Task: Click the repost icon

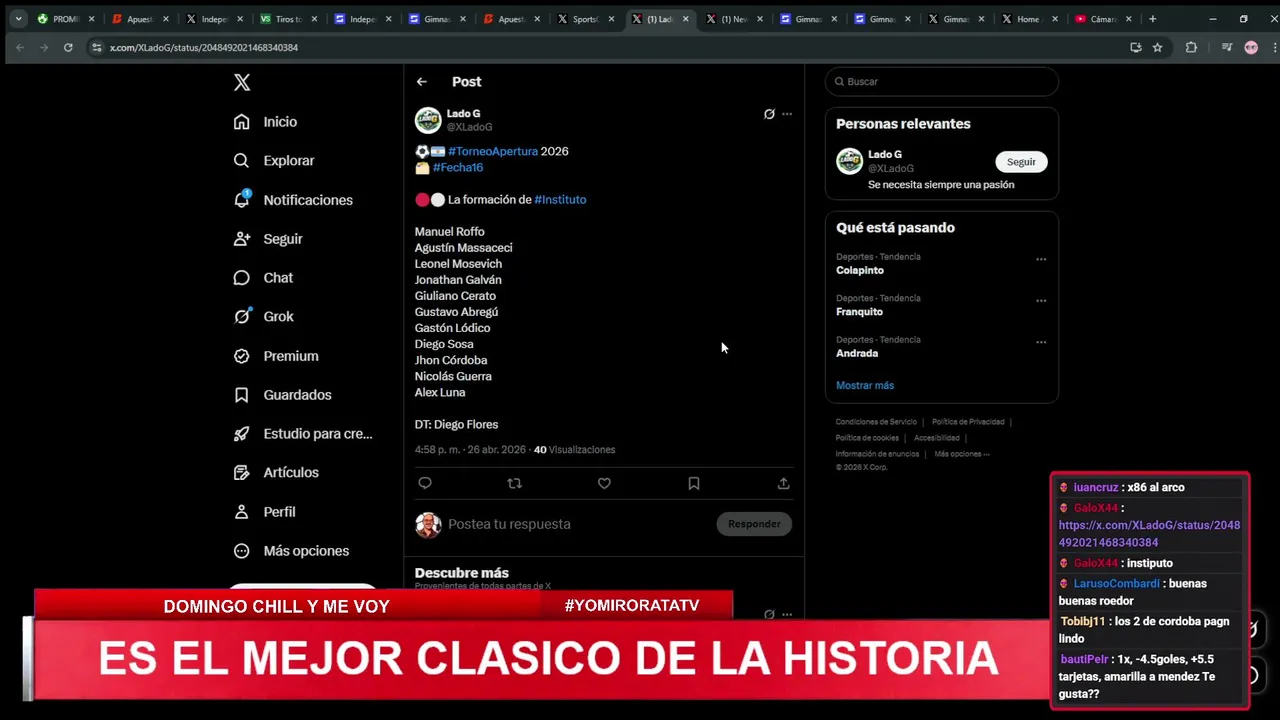Action: (514, 484)
